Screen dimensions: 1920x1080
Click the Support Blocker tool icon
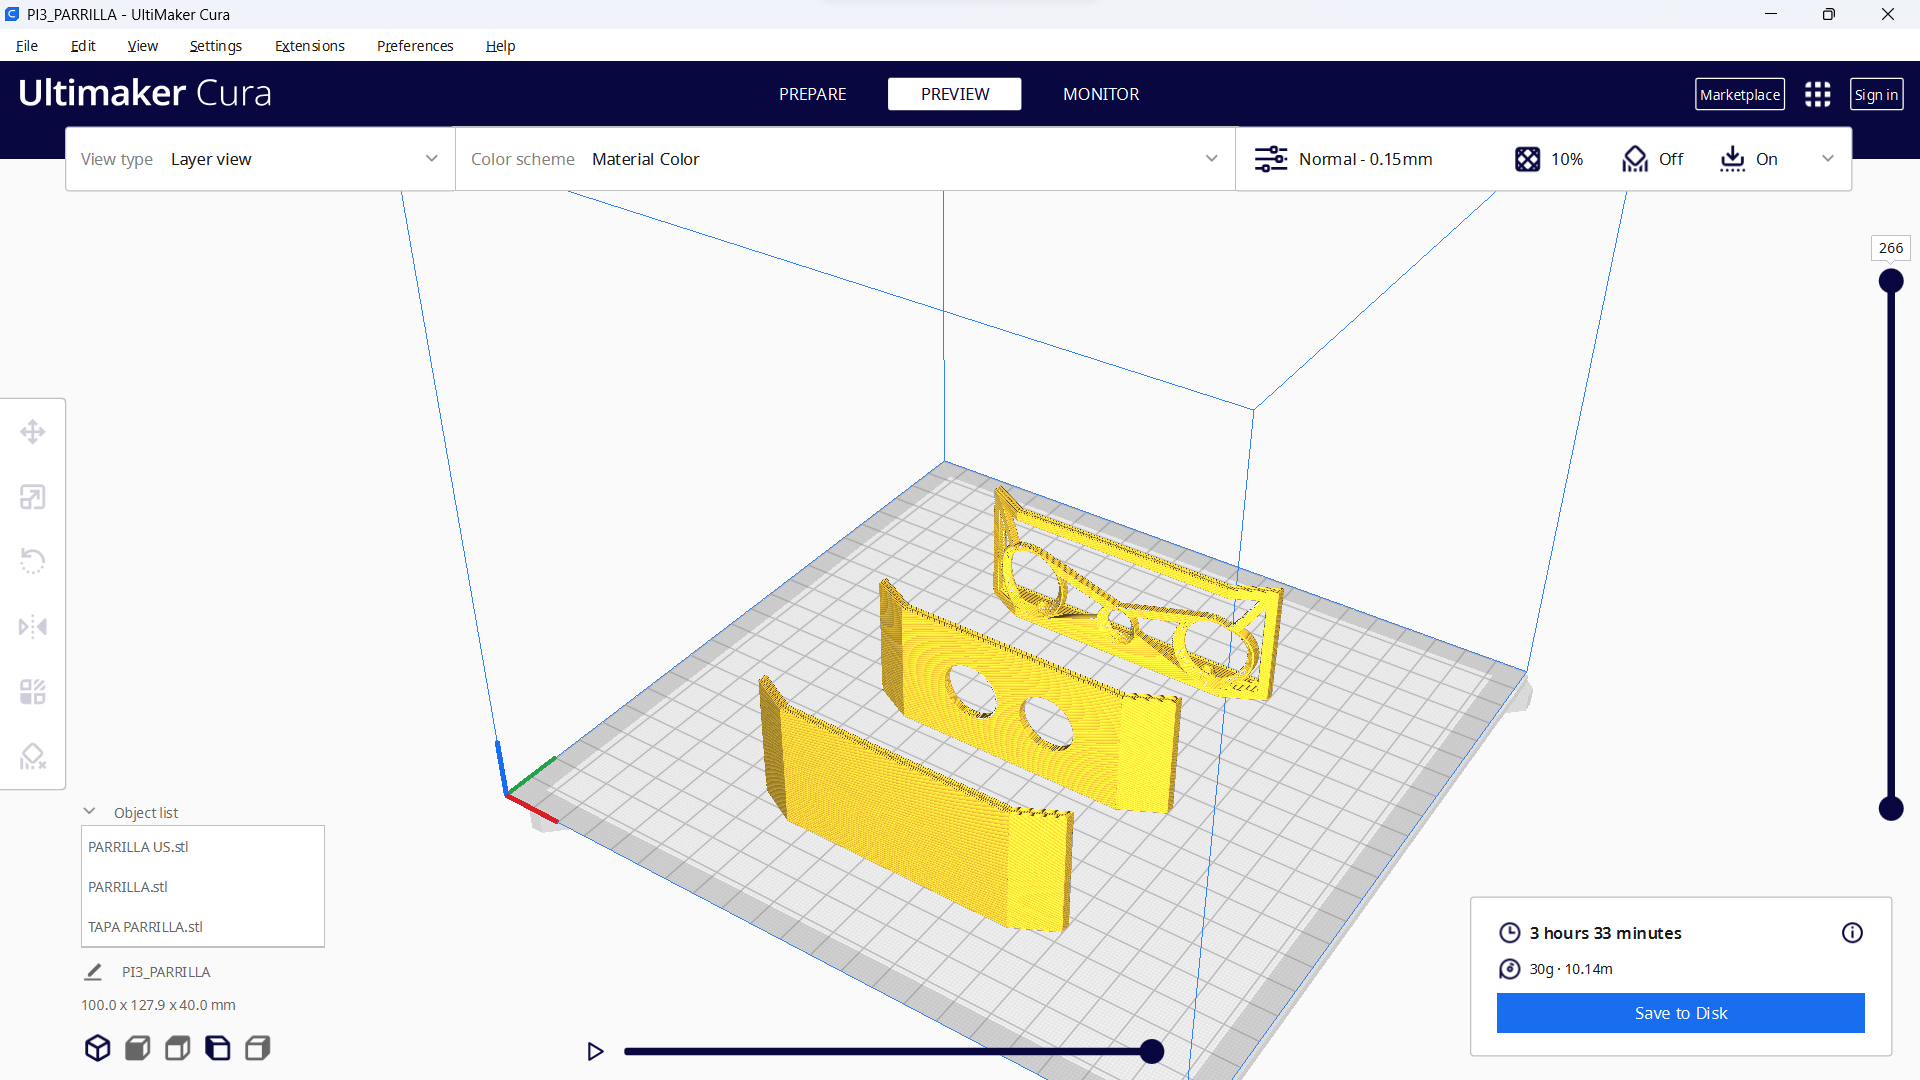pyautogui.click(x=33, y=756)
